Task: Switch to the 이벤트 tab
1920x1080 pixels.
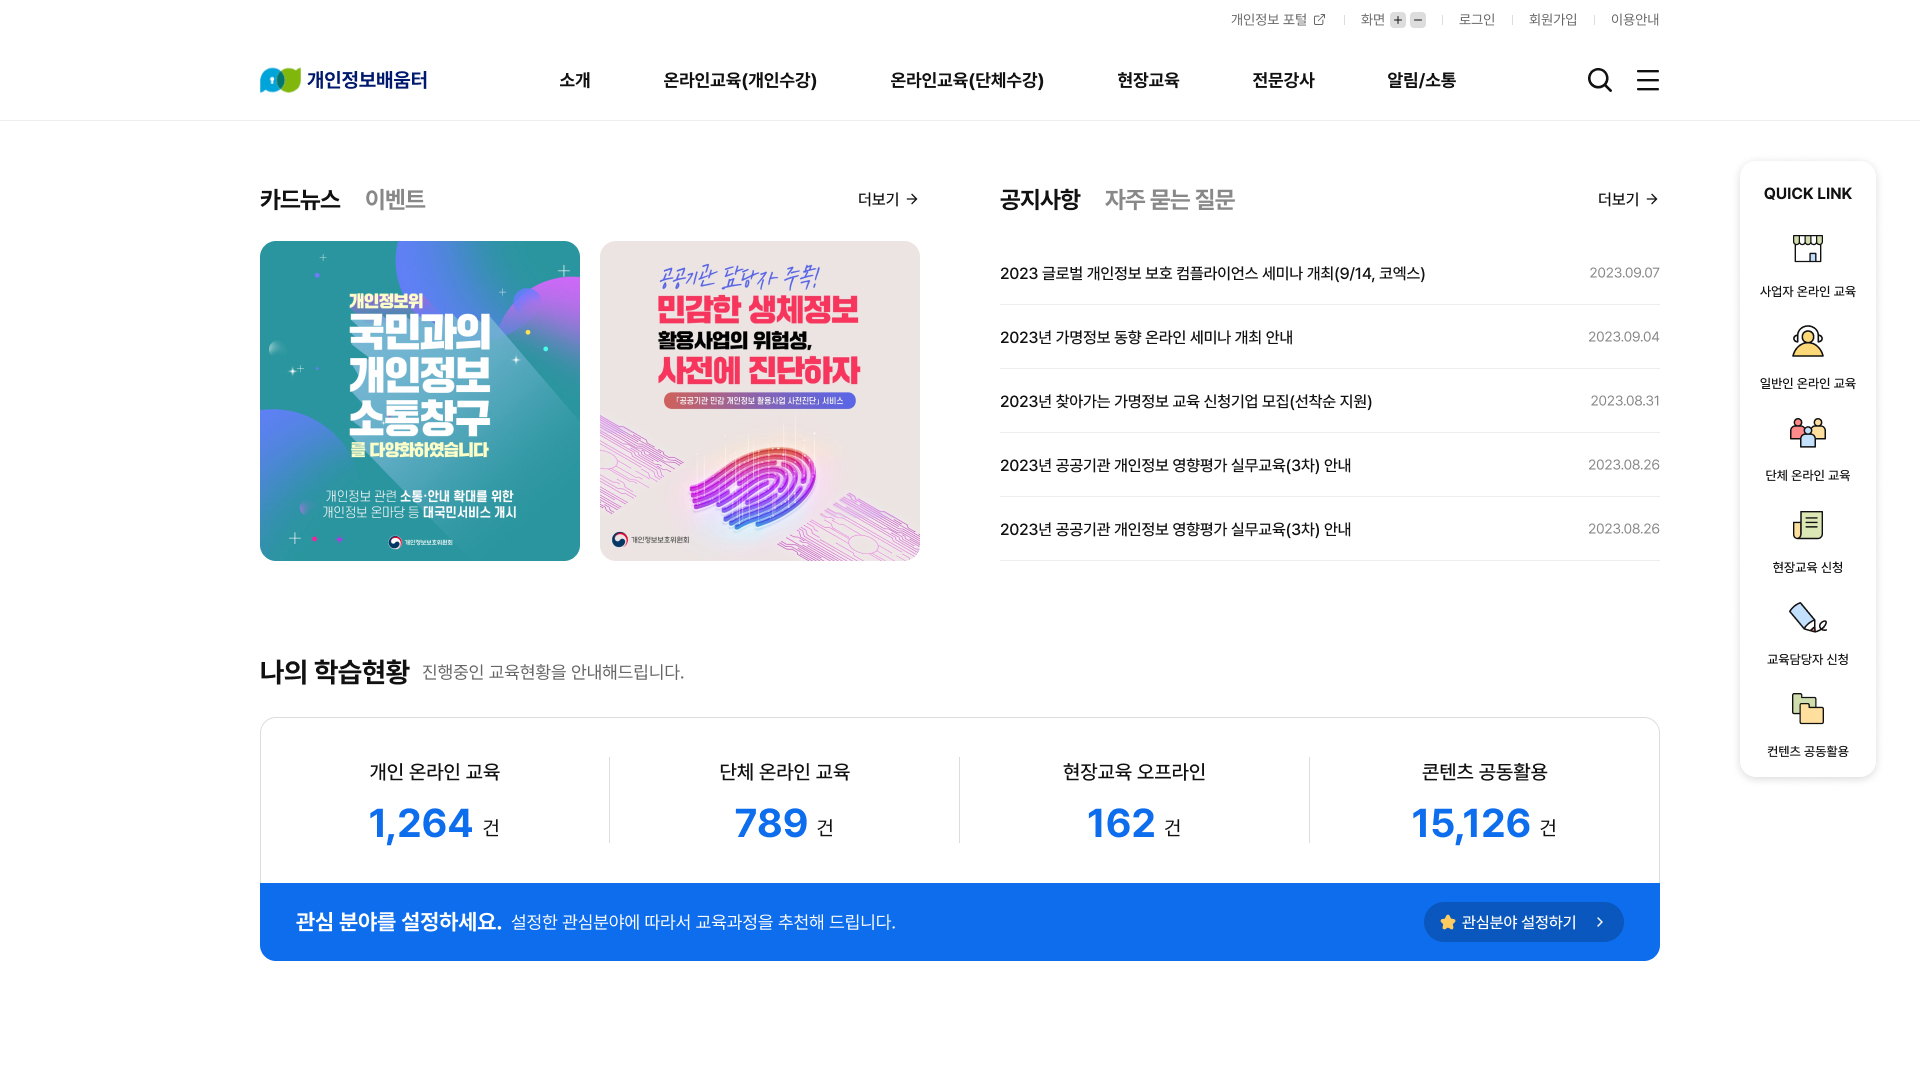Action: pyautogui.click(x=395, y=199)
